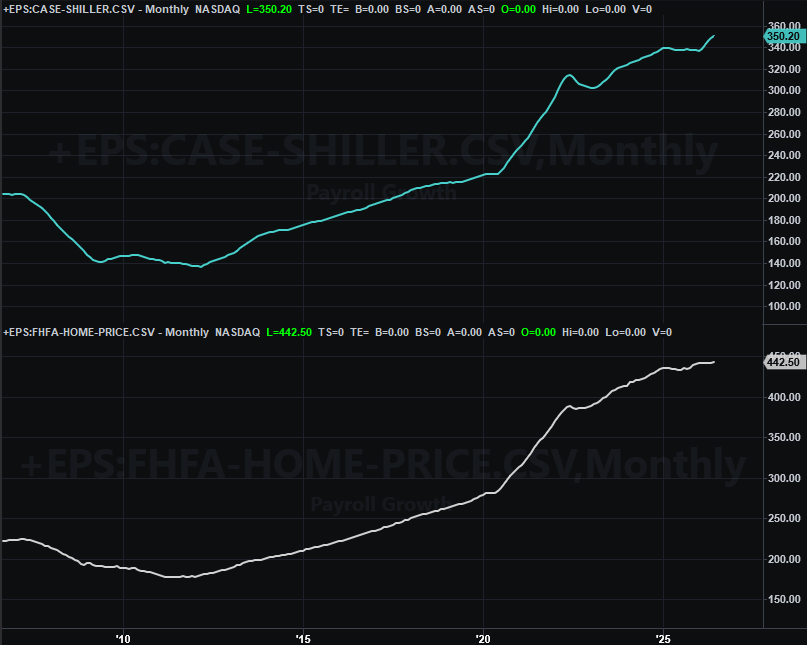Click the green L=350.20 last value
This screenshot has height=645, width=807.
tap(269, 9)
